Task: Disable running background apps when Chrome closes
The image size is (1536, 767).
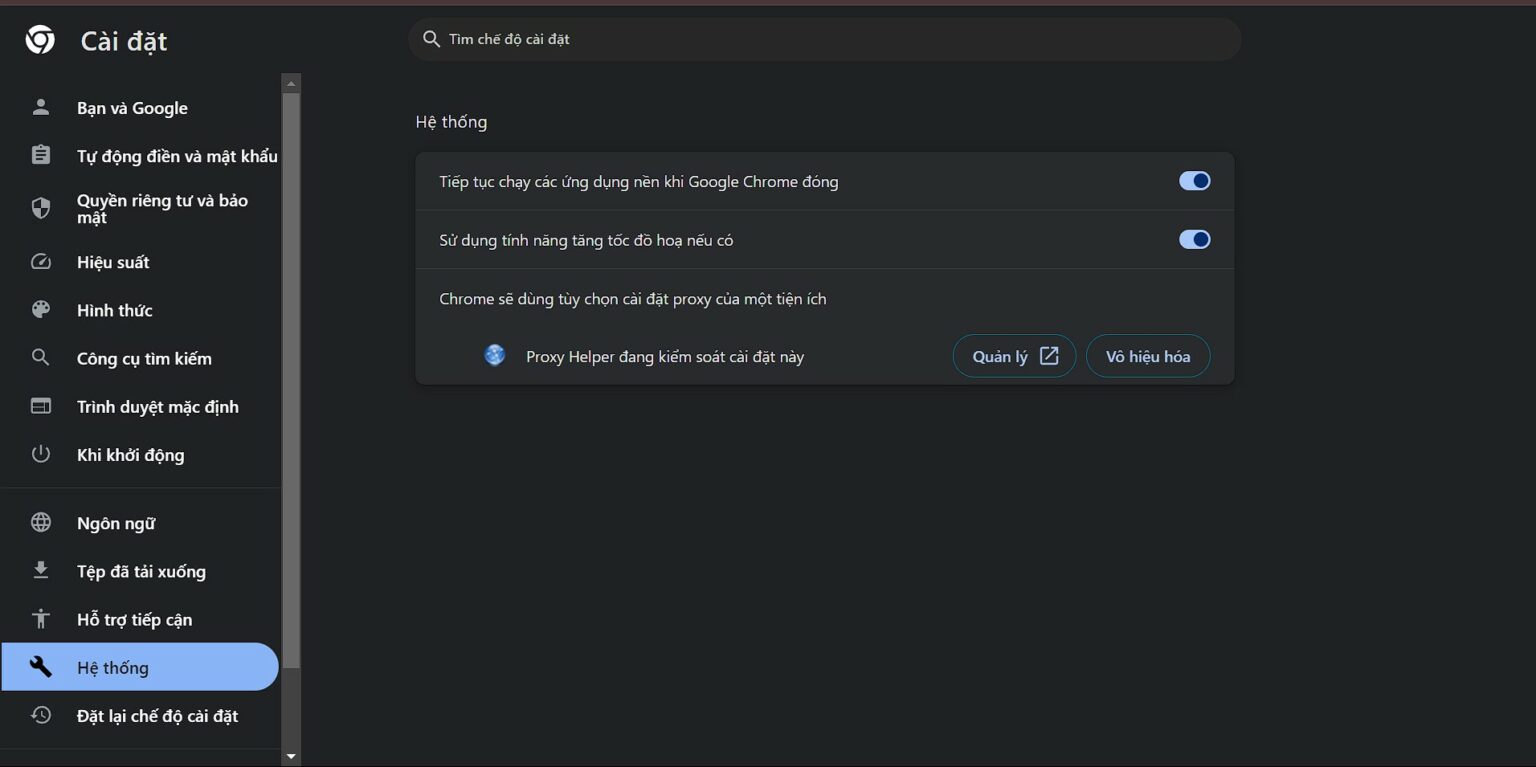Action: coord(1194,181)
